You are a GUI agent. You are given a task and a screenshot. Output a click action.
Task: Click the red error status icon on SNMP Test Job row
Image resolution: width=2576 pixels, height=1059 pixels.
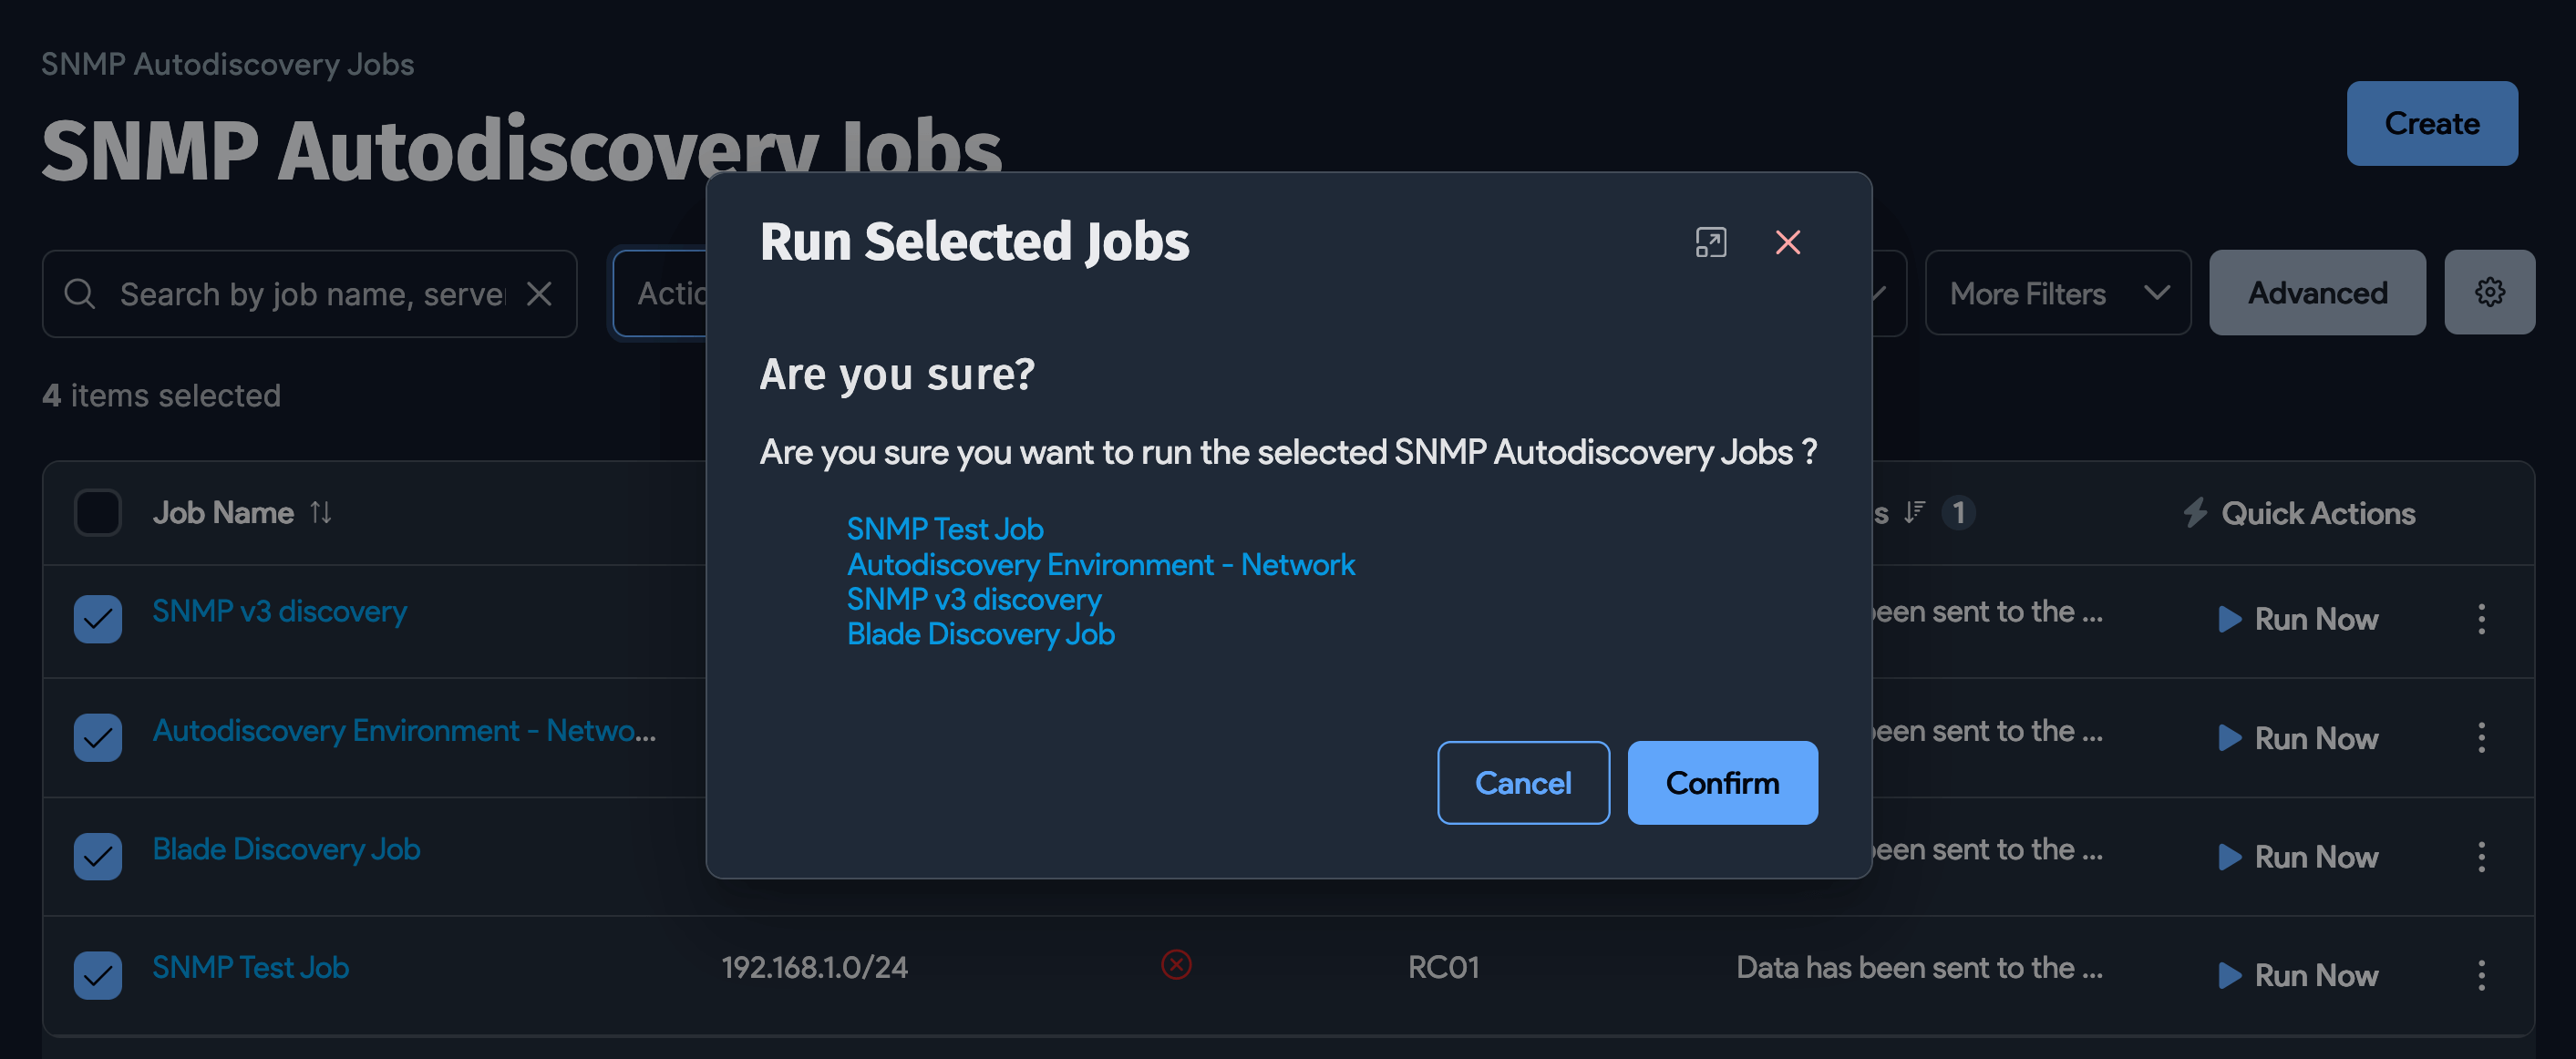pyautogui.click(x=1176, y=965)
